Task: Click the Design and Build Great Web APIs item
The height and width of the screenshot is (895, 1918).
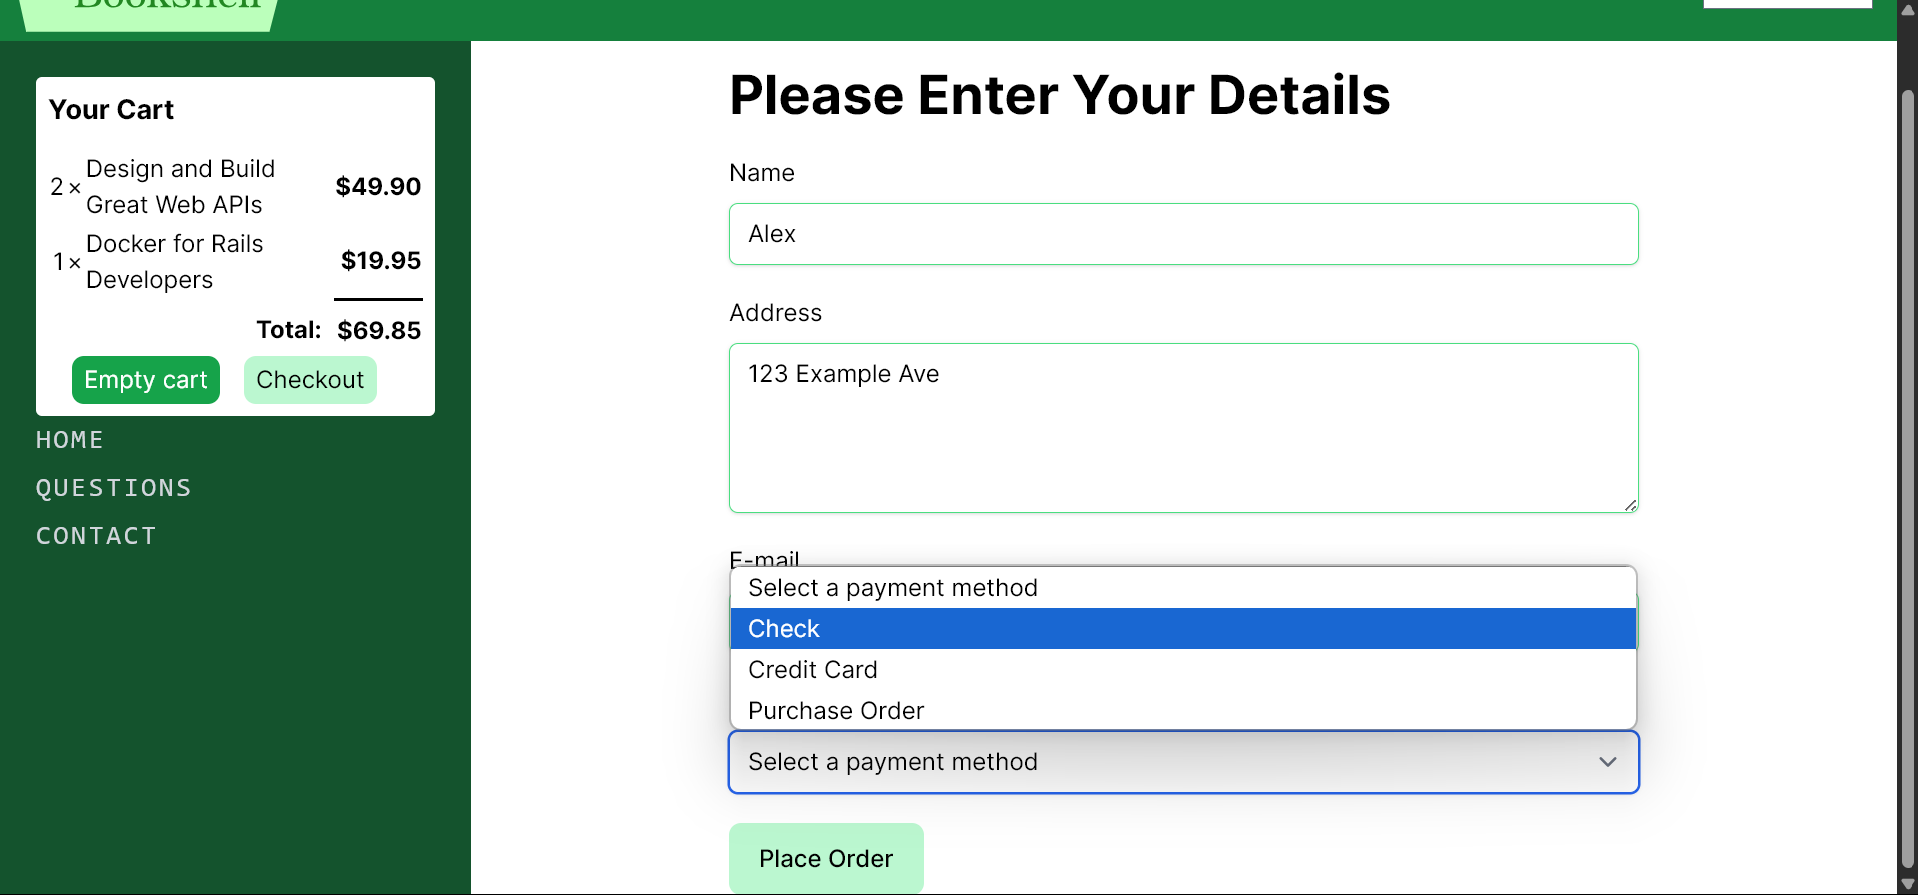Action: 180,187
